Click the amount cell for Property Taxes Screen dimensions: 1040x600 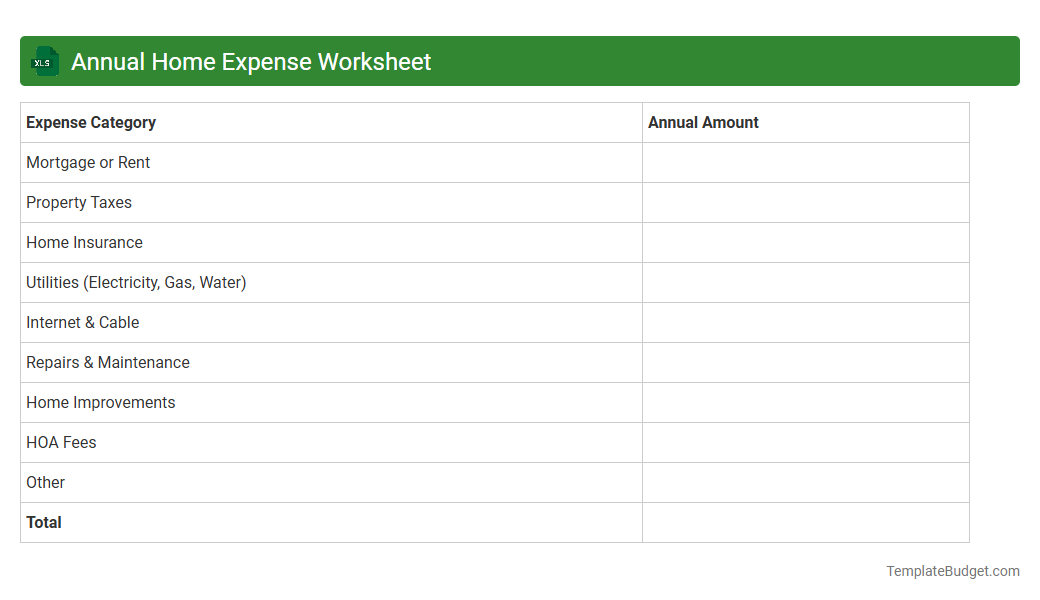tap(805, 202)
